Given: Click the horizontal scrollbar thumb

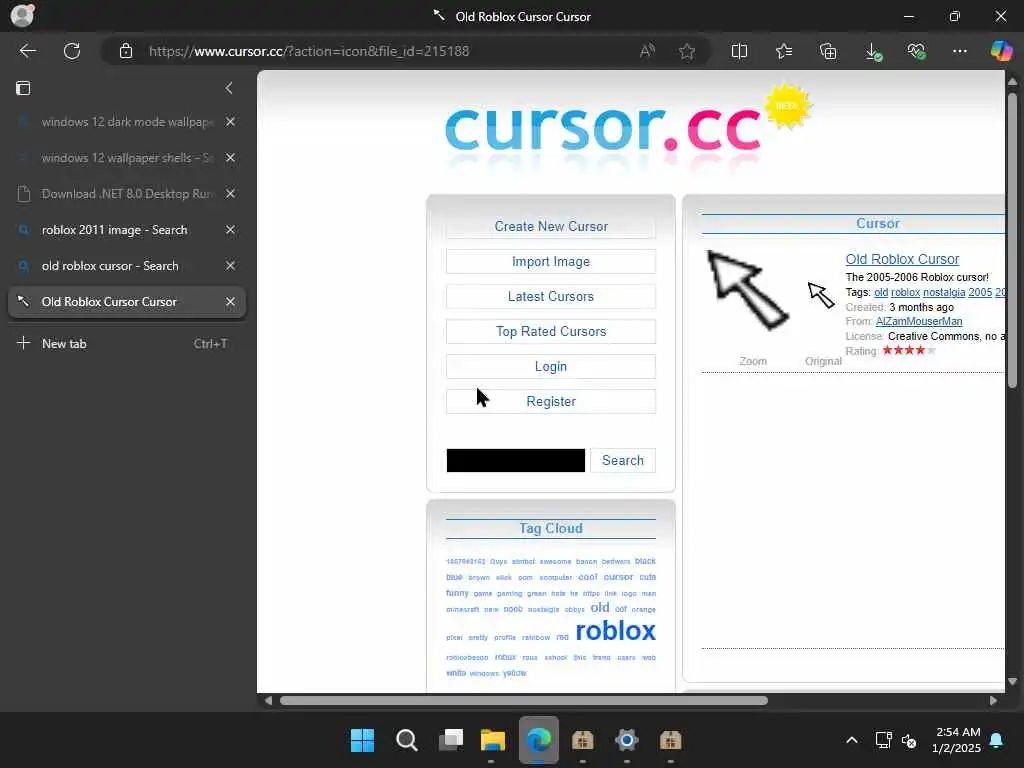Looking at the screenshot, I should pyautogui.click(x=524, y=701).
